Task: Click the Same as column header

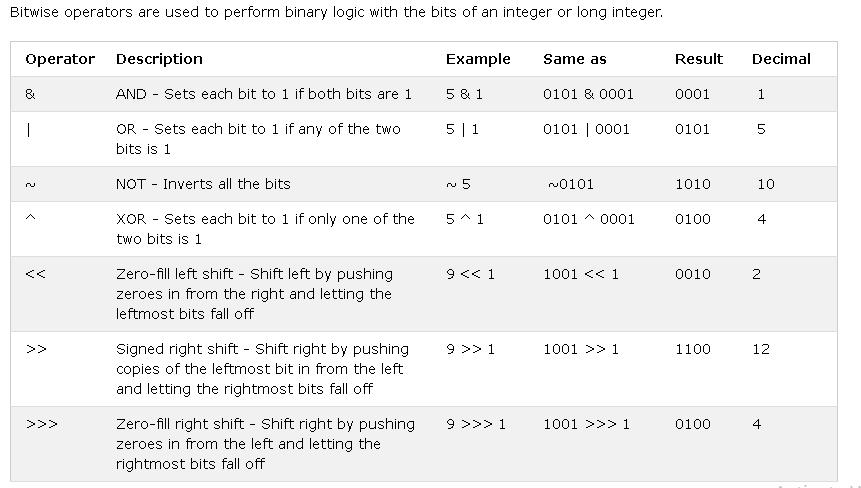Action: coord(575,59)
